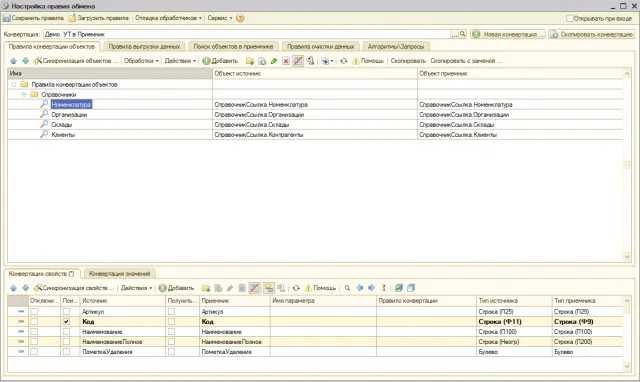Image resolution: width=640 pixels, height=382 pixels.
Task: Click the green pencil edit icon in object rules toolbar
Action: (x=273, y=61)
